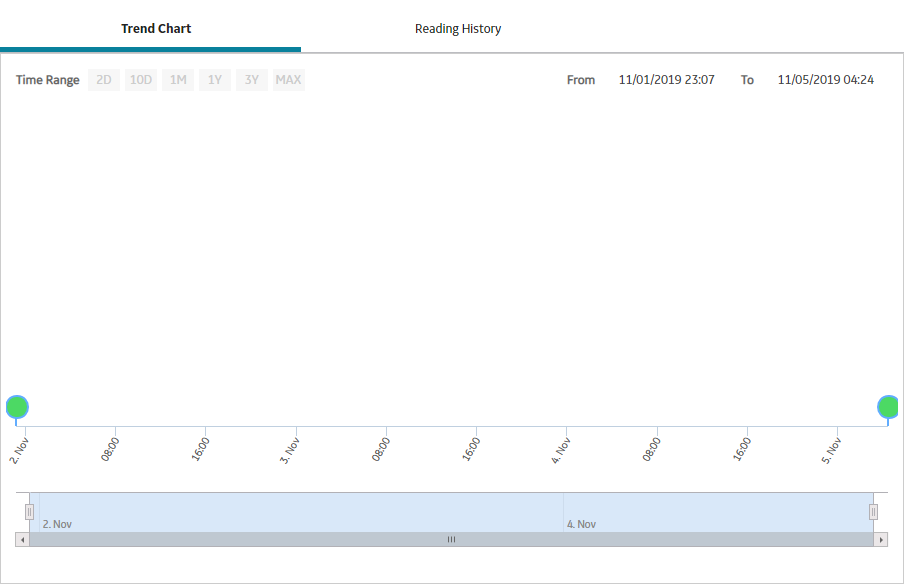Click the Time Range label
Screen dimensions: 904x584
(x=48, y=80)
